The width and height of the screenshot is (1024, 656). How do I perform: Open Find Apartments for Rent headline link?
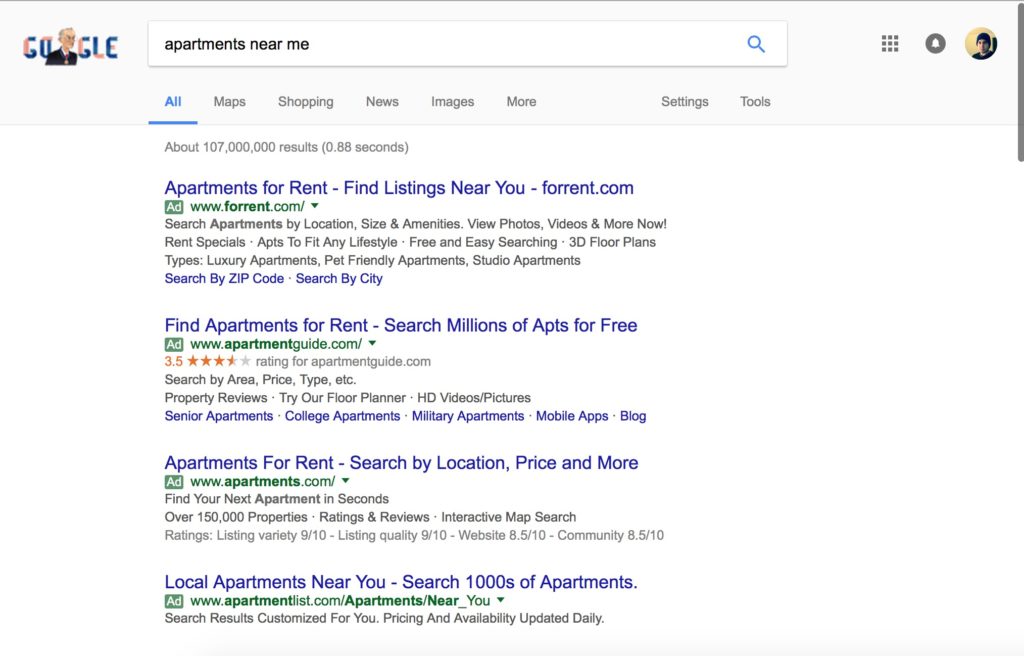(x=401, y=325)
